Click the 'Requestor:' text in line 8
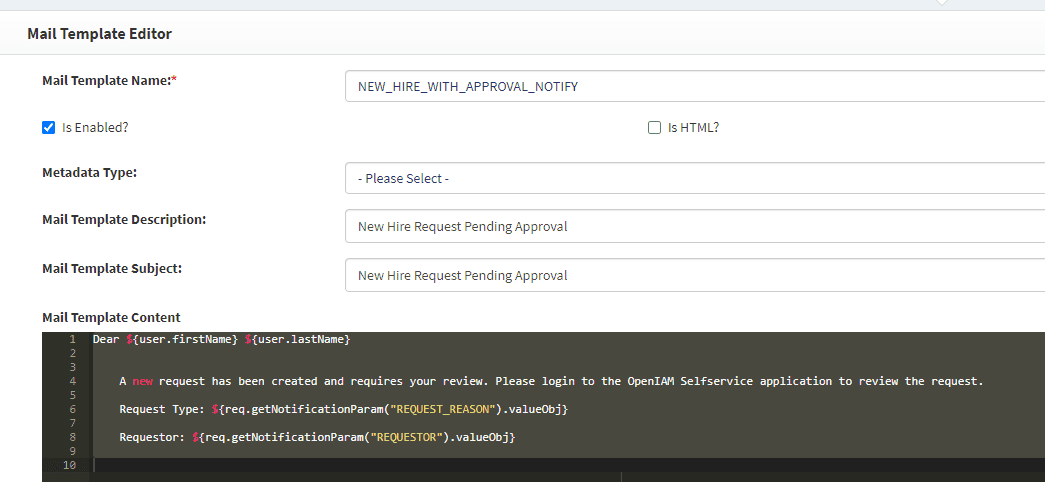Viewport: 1045px width, 482px height. [152, 438]
